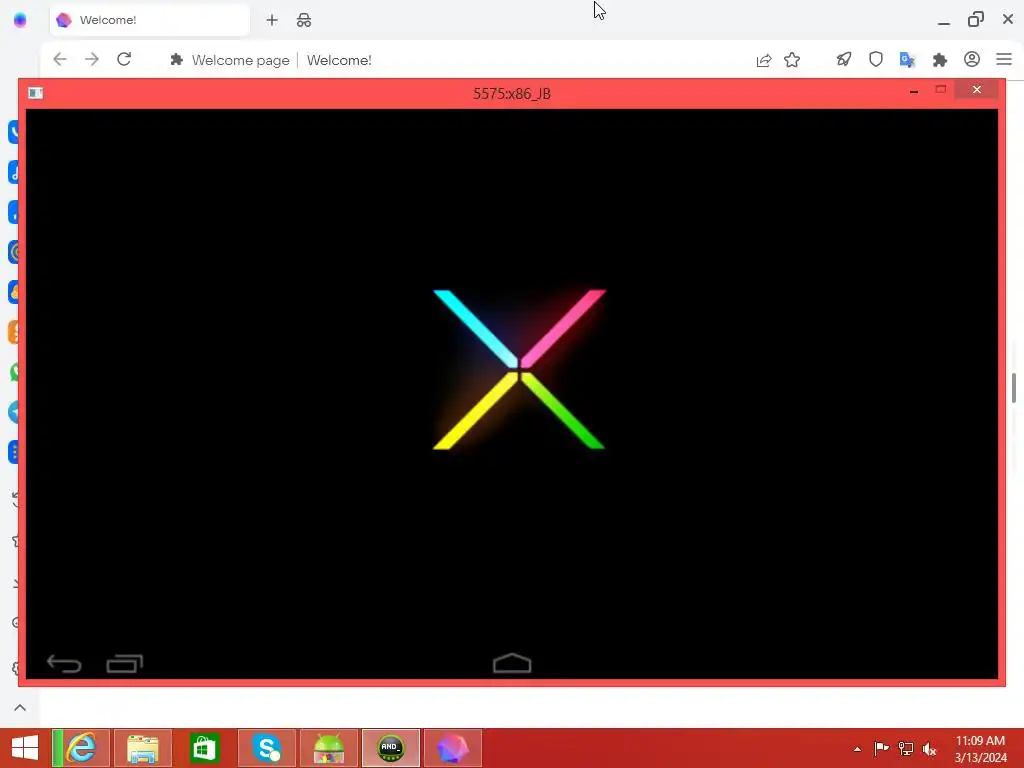Select the Welcome! browser tab
This screenshot has width=1024, height=768.
150,20
